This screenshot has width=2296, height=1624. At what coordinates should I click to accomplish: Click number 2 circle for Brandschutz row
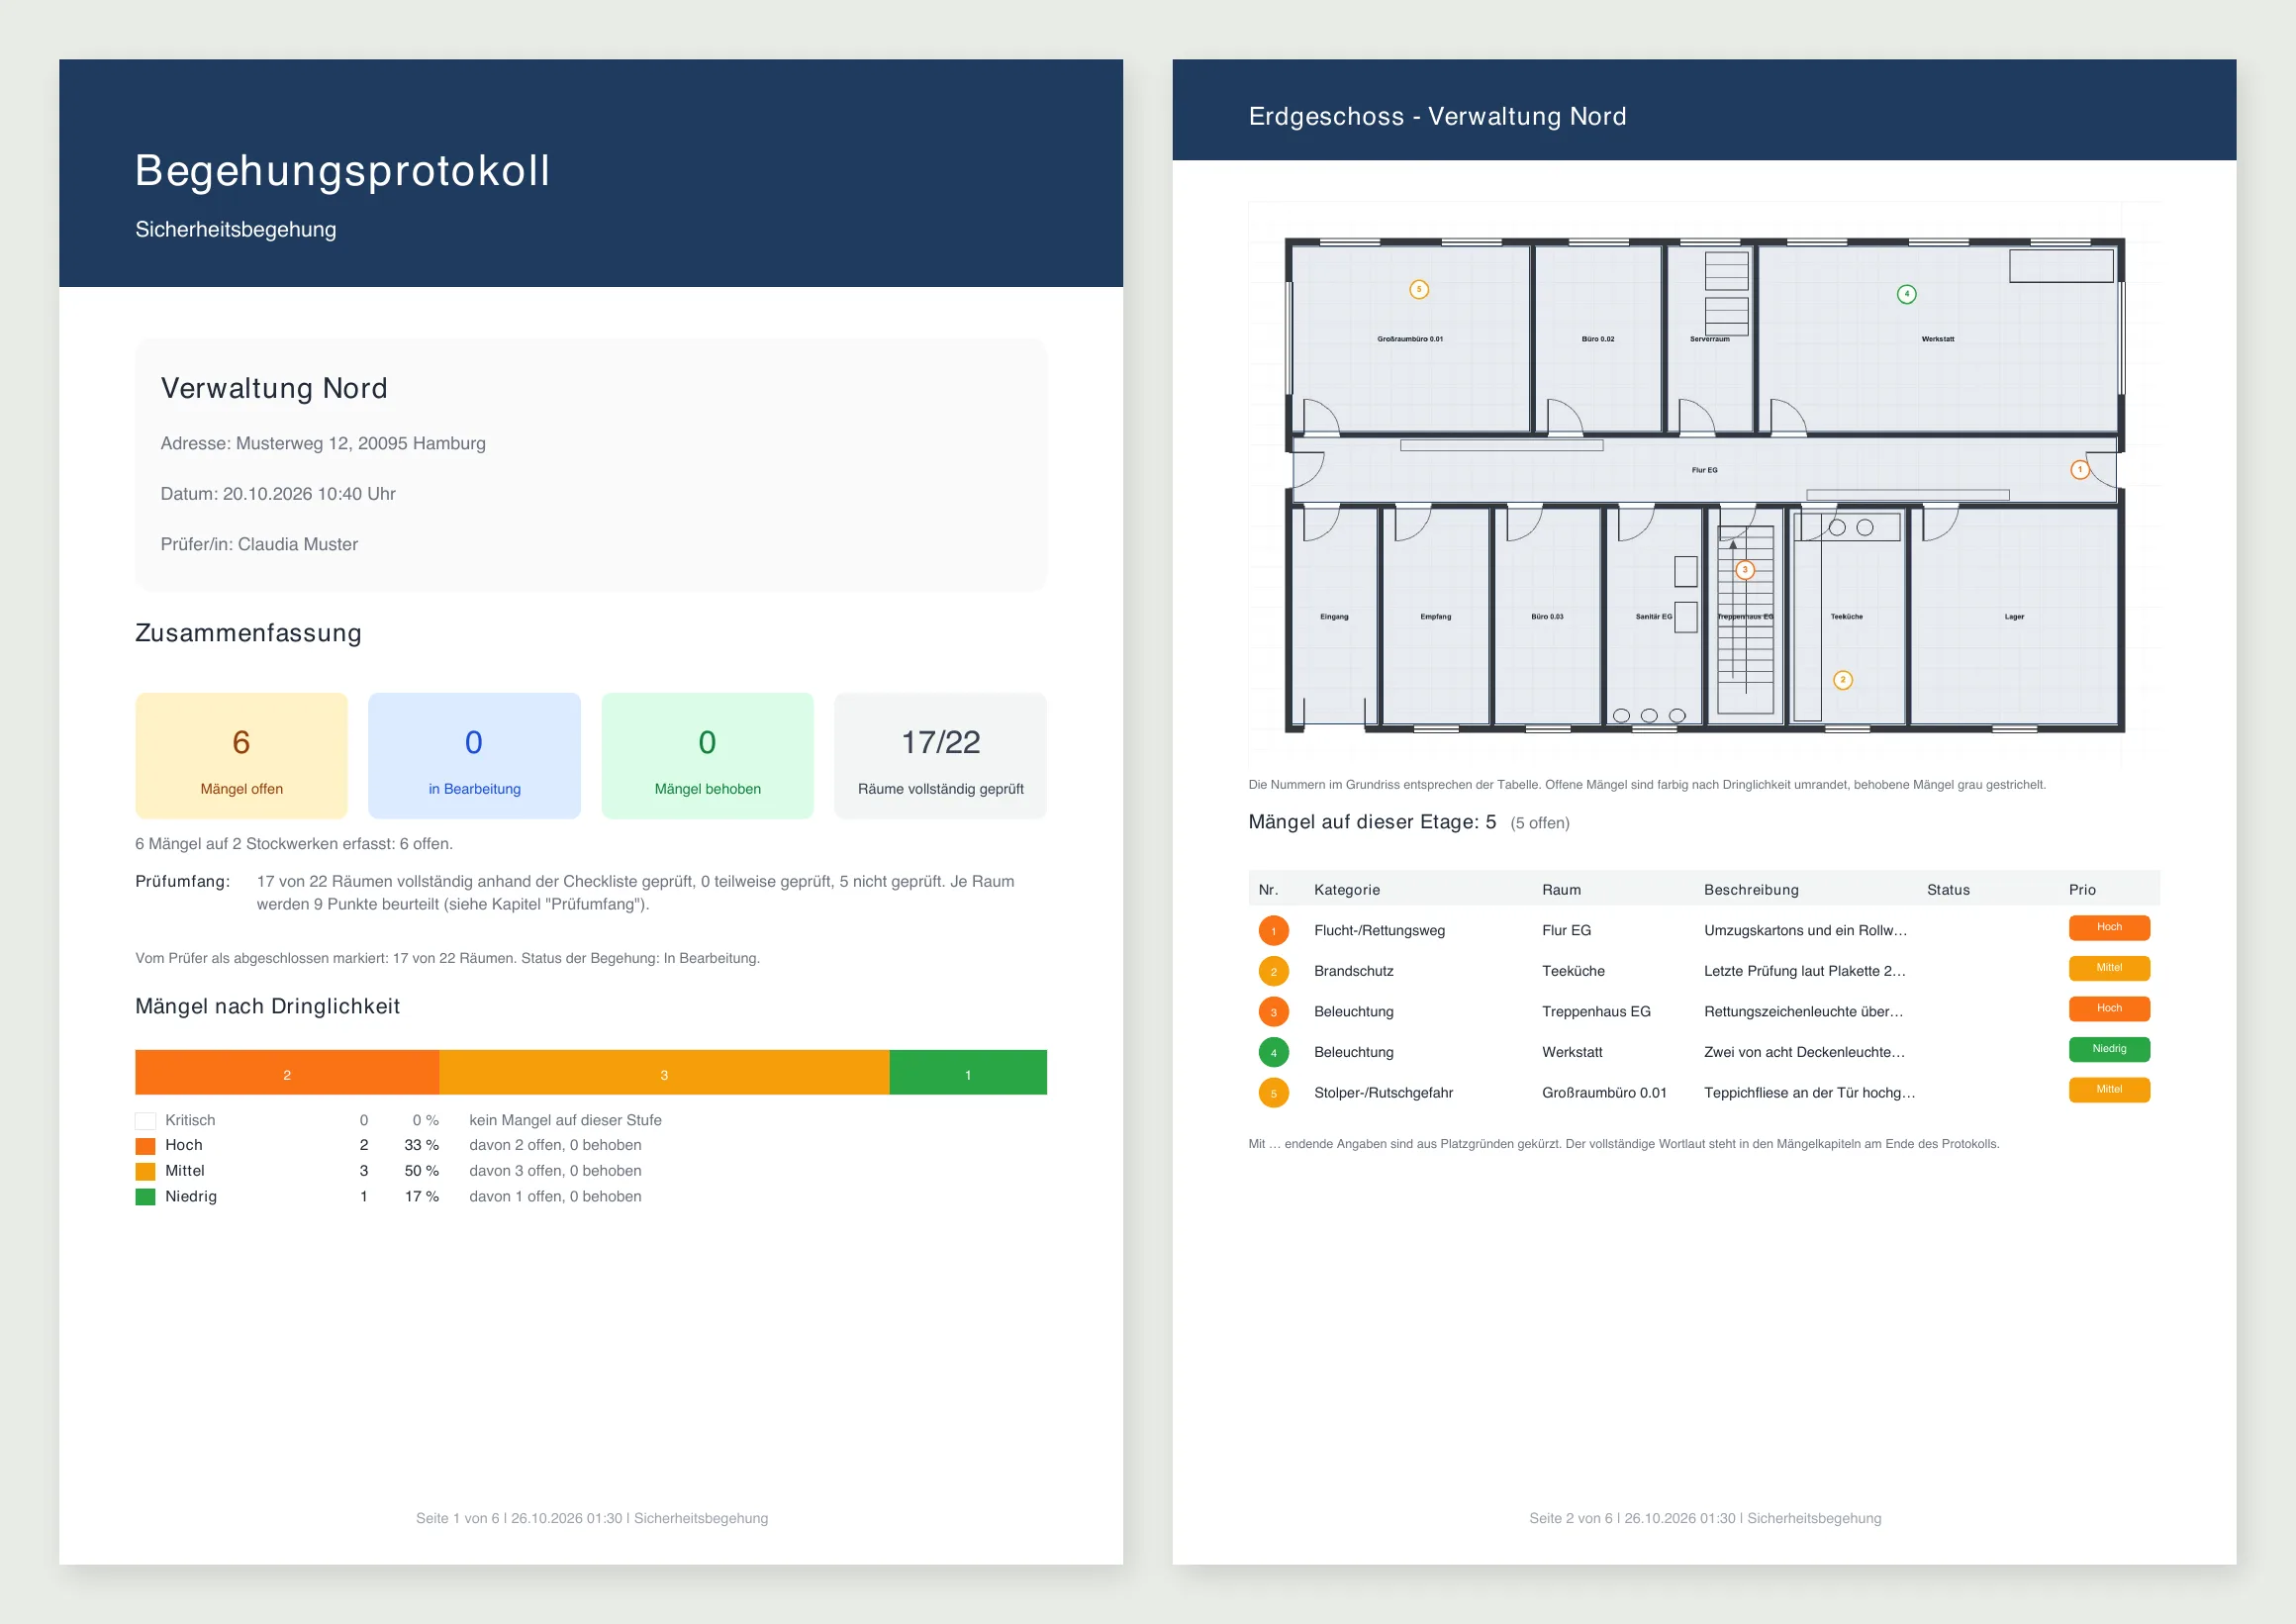pos(1273,971)
